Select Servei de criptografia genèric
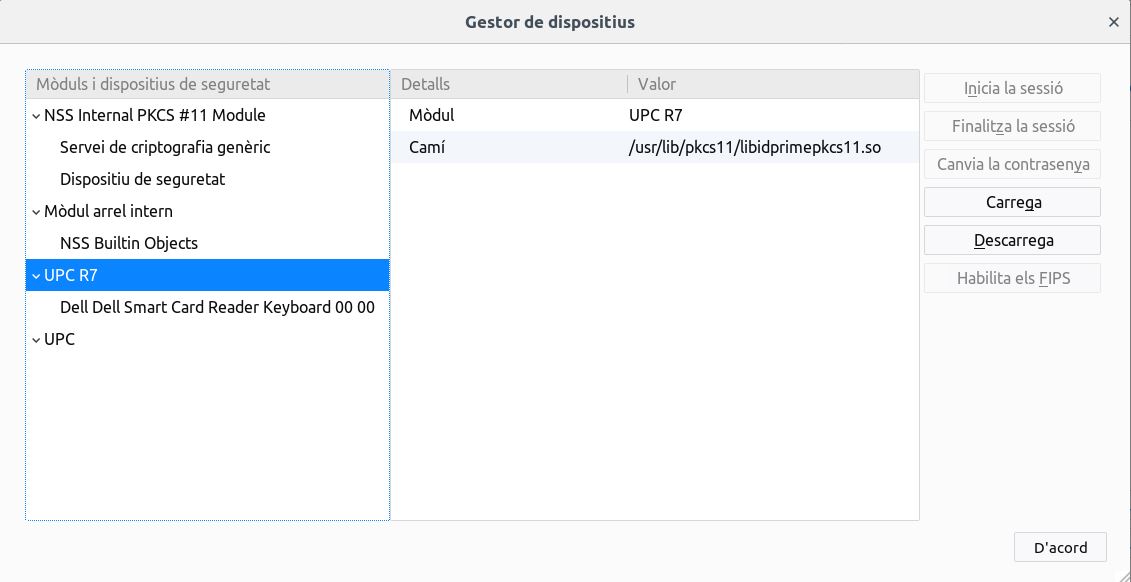This screenshot has height=582, width=1131. (165, 148)
